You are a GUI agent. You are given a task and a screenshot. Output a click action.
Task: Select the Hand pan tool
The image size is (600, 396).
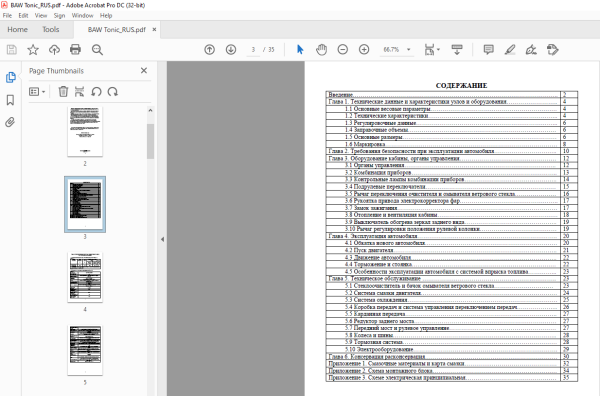point(321,49)
